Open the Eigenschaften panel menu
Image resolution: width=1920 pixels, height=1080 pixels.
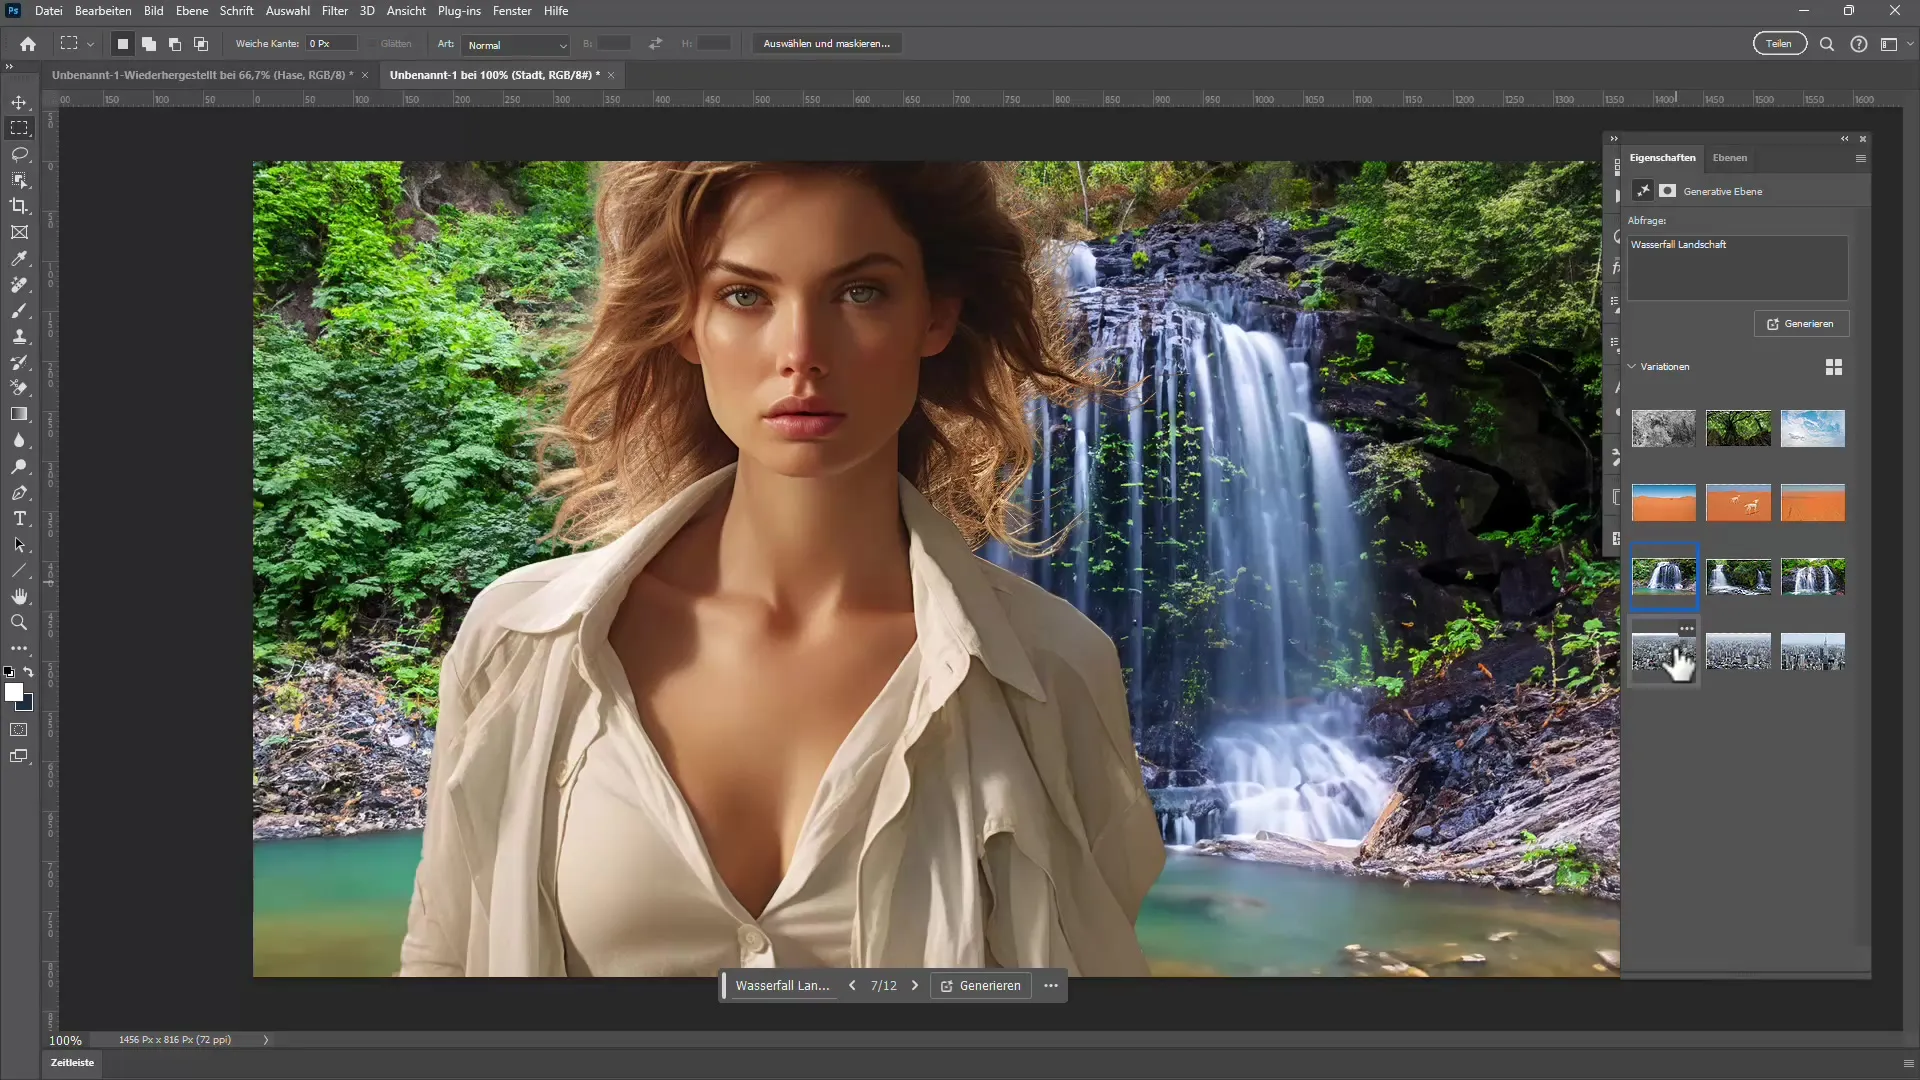(x=1861, y=158)
